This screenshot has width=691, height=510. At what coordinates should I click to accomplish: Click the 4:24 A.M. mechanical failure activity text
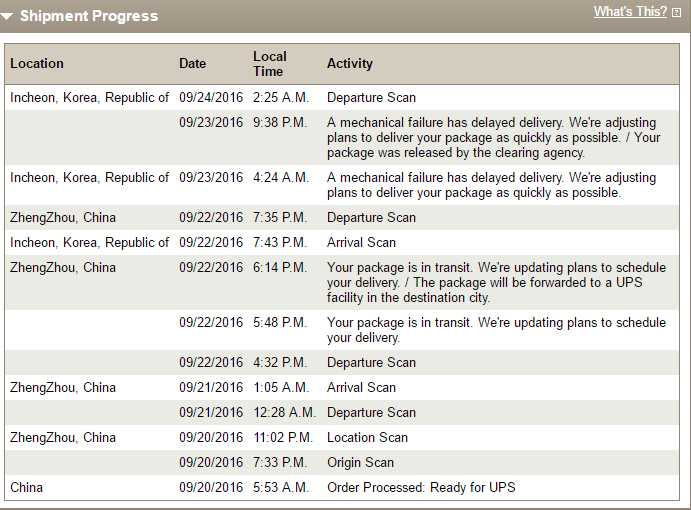coord(491,185)
